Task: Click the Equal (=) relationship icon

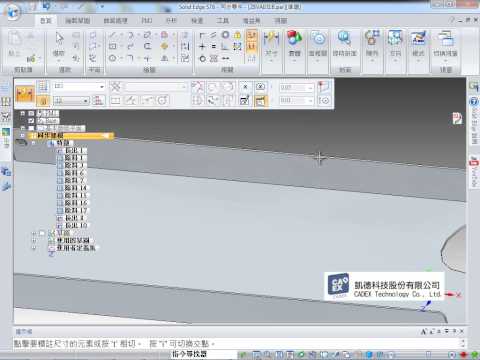Action: point(213,46)
